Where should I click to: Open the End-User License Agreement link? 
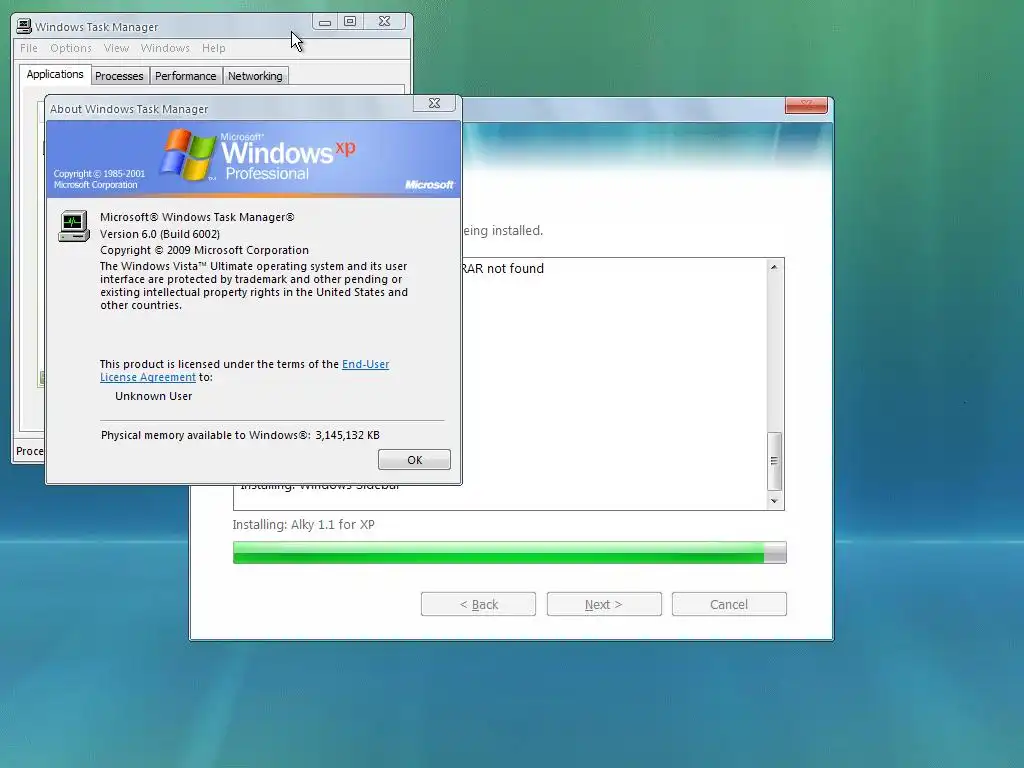tap(244, 370)
